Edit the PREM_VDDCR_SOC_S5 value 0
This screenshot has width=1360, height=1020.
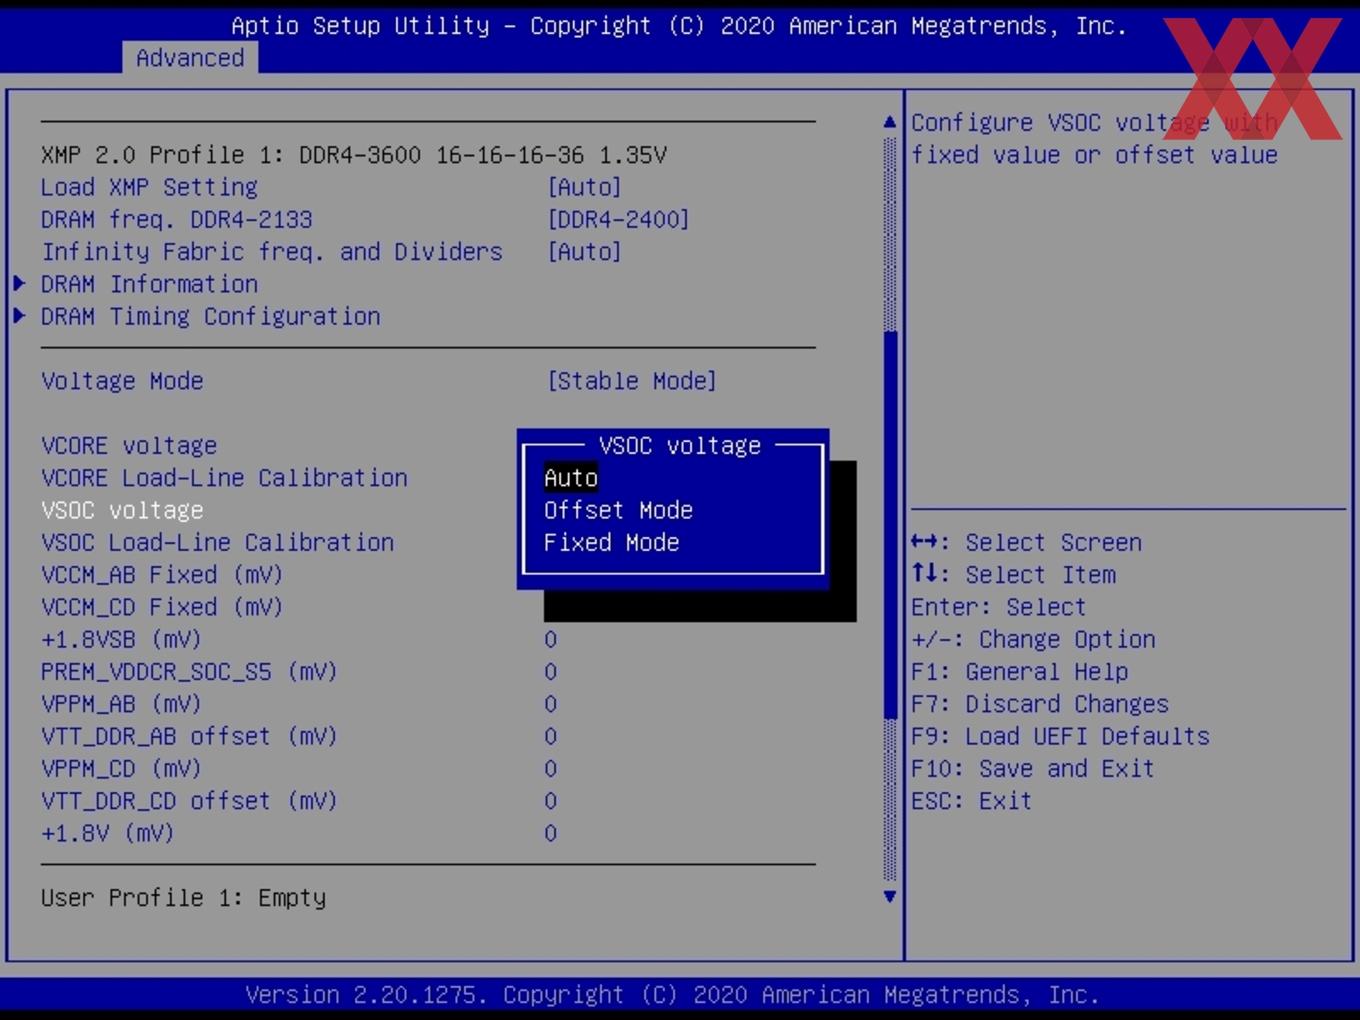click(x=550, y=672)
